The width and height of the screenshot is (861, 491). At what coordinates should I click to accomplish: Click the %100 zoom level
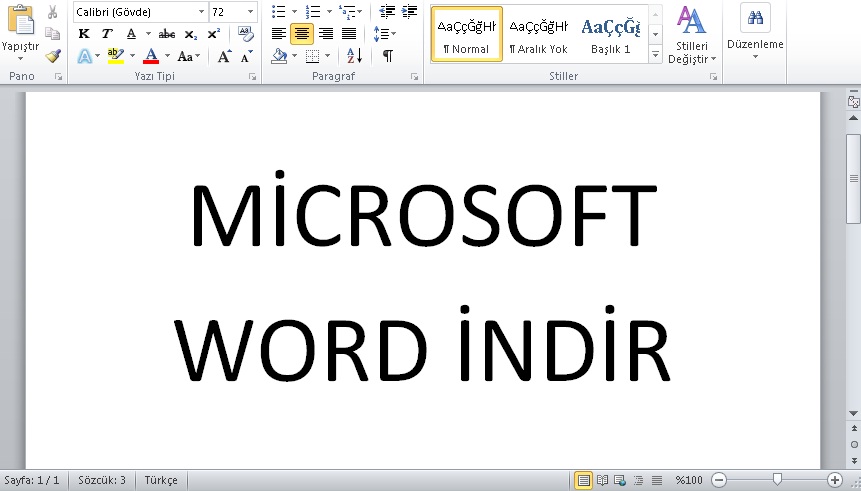click(x=689, y=481)
